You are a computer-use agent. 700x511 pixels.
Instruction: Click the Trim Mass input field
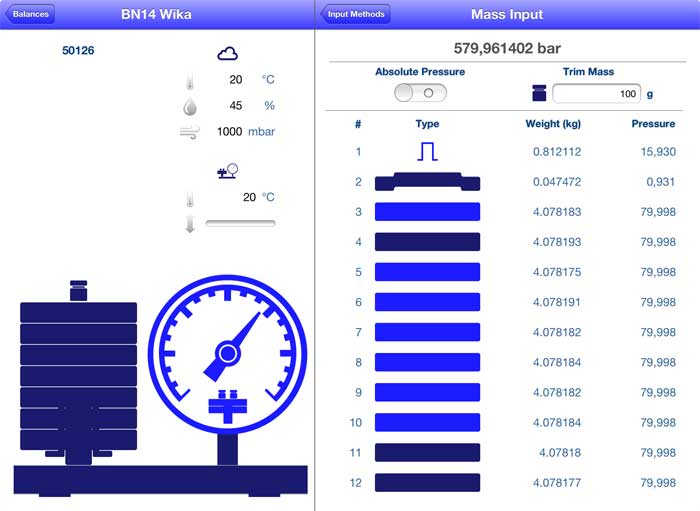[597, 94]
